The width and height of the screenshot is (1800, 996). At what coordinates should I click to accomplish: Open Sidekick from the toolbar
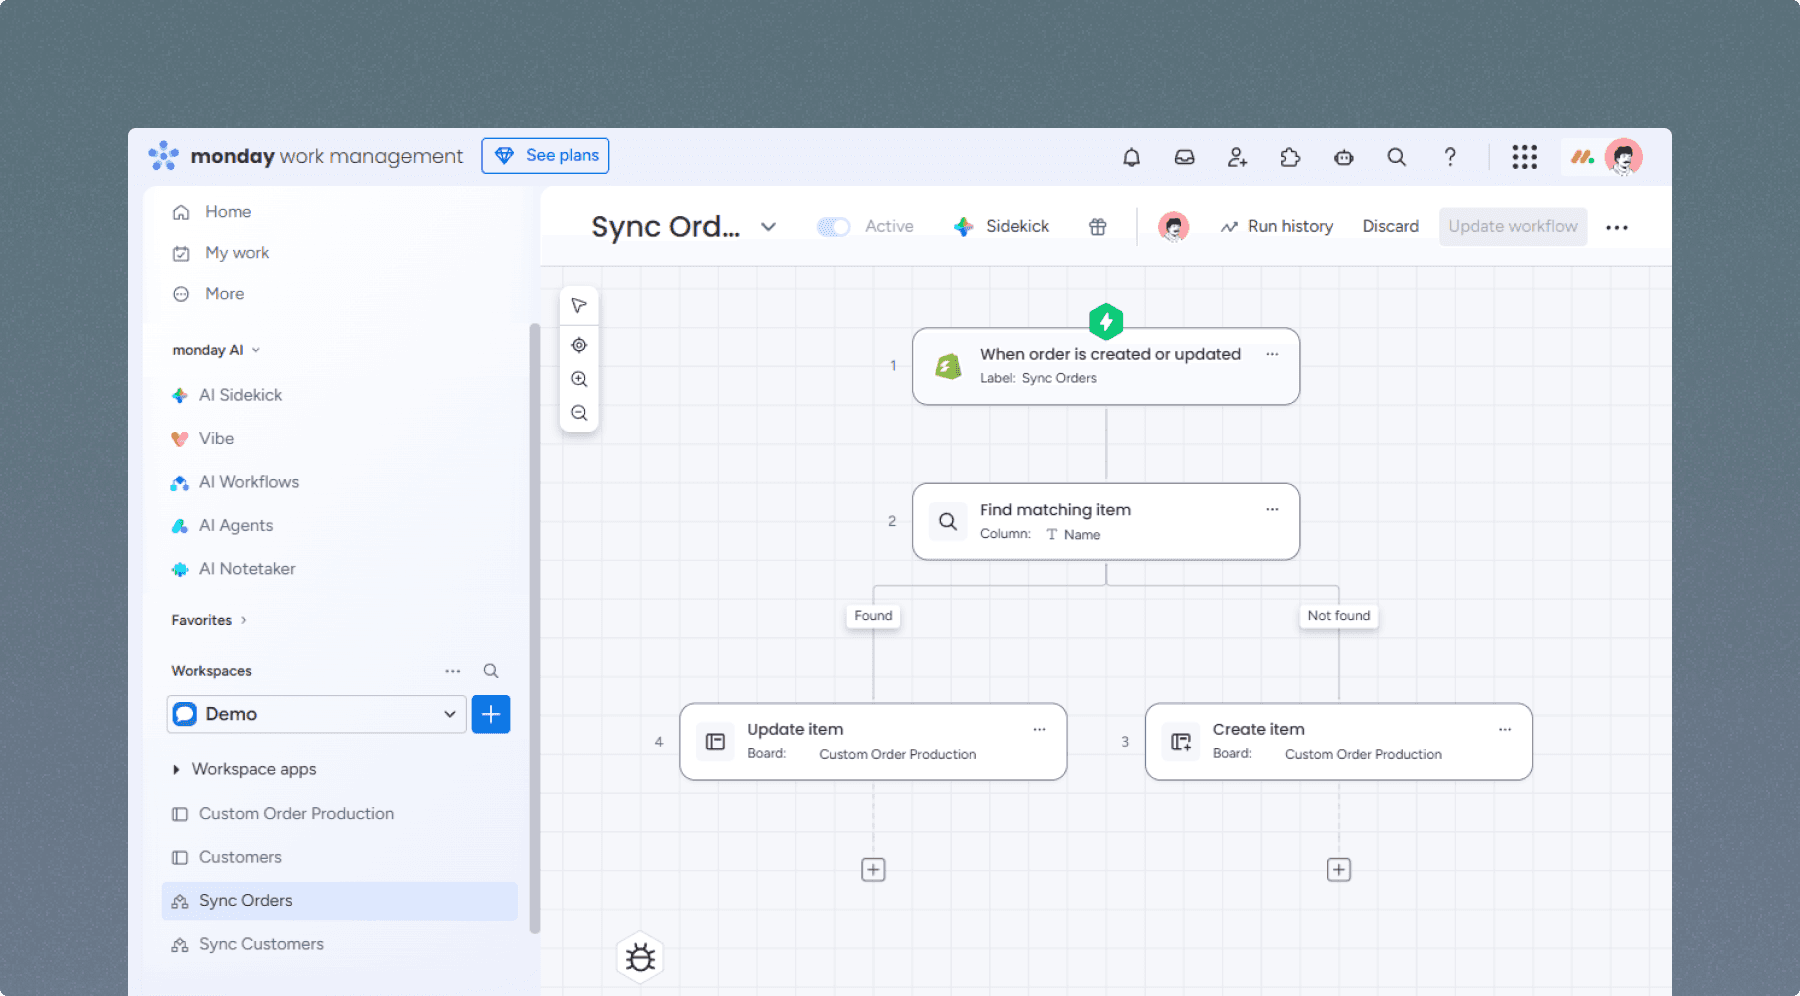(x=1001, y=227)
